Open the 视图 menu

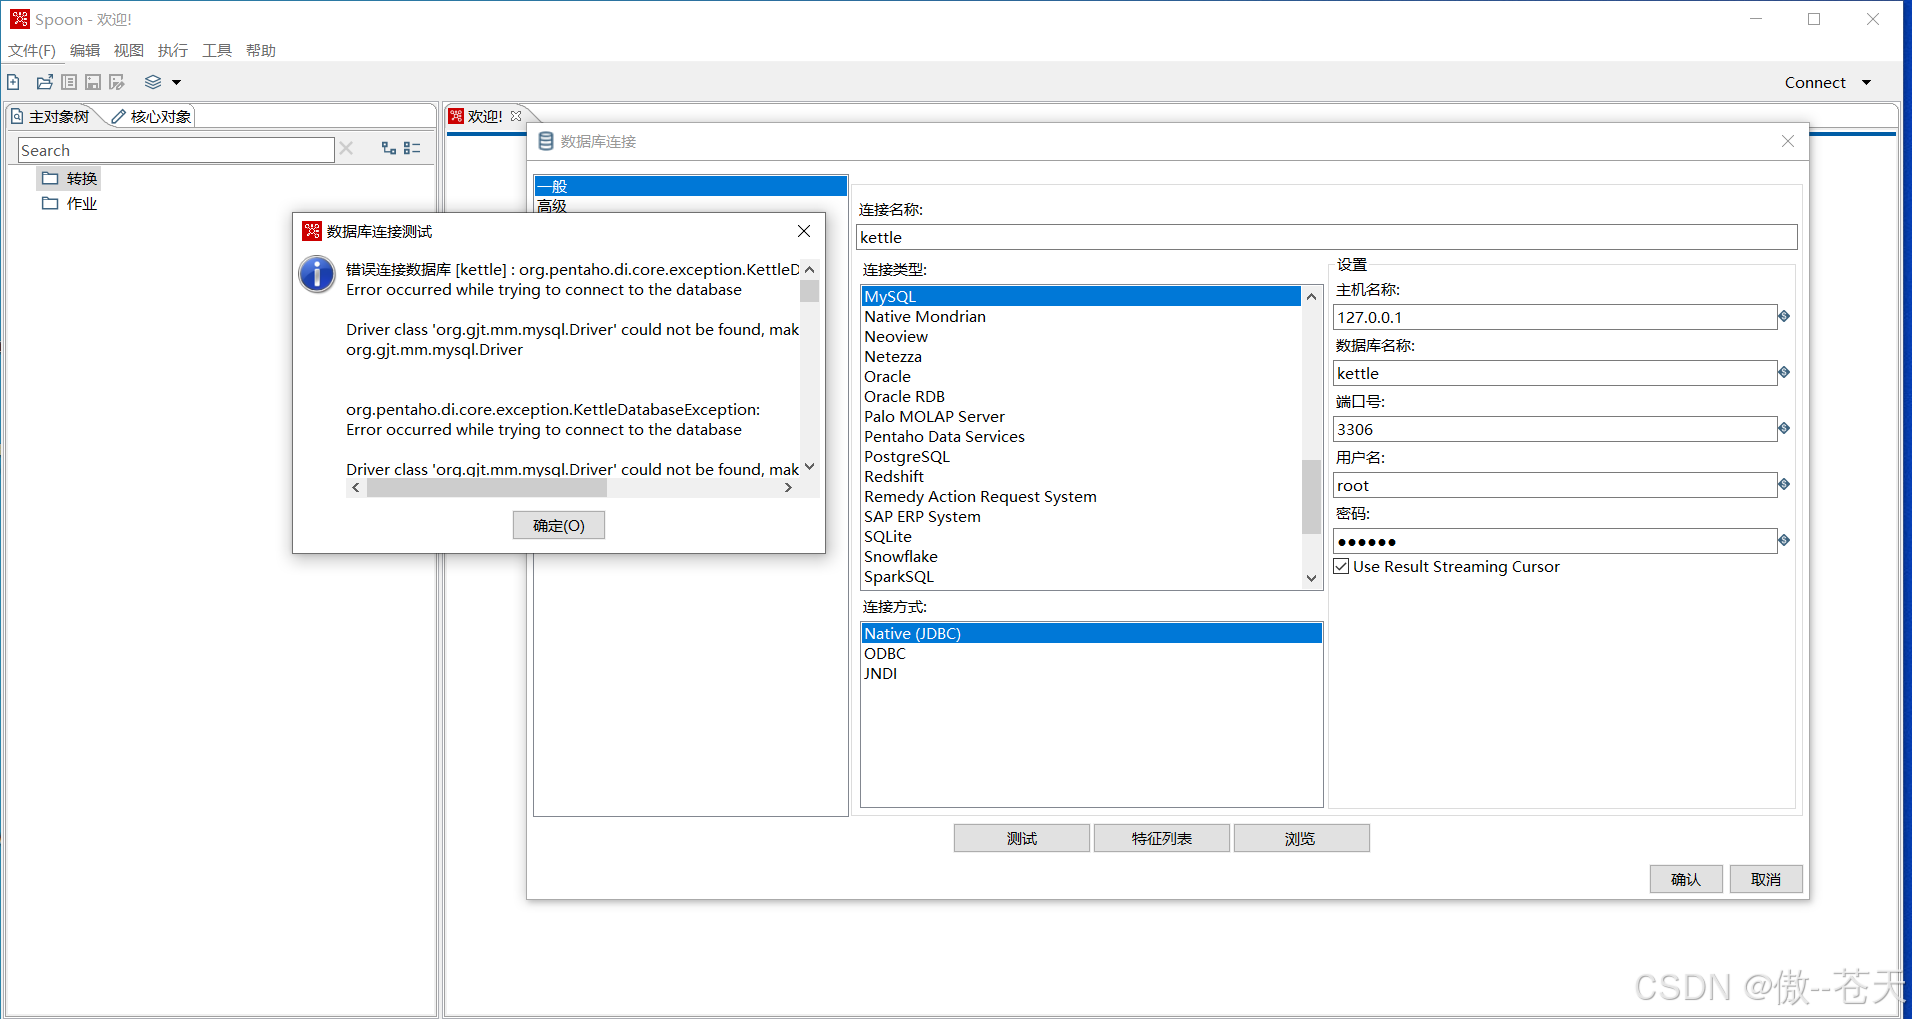[x=129, y=50]
